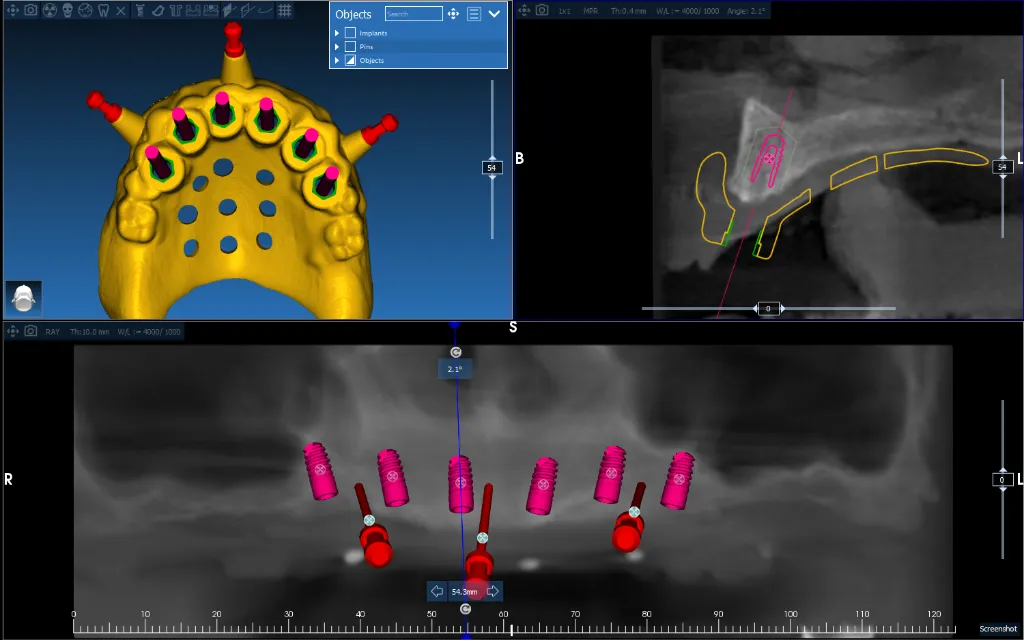Select the implant screw tool icon

click(x=141, y=8)
